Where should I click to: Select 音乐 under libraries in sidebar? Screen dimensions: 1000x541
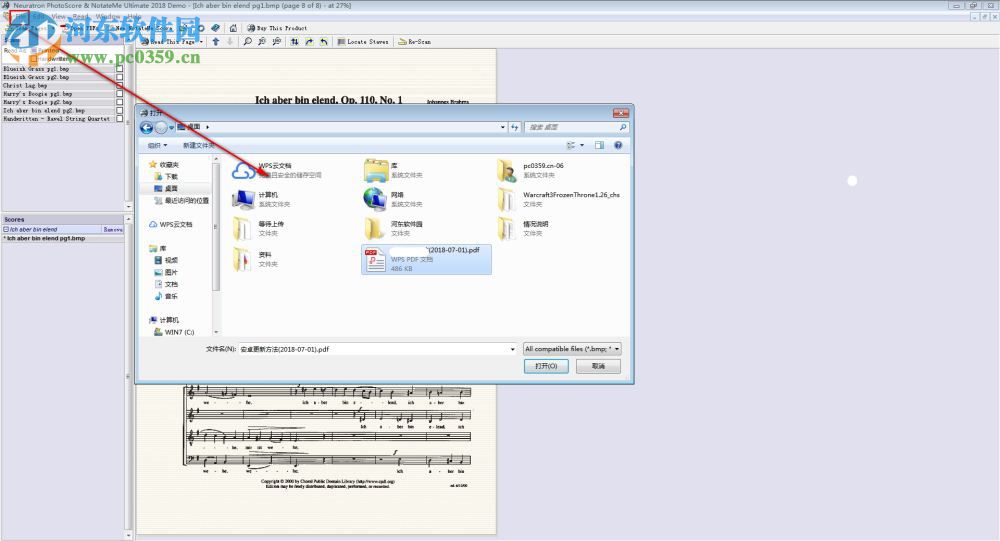(x=166, y=297)
